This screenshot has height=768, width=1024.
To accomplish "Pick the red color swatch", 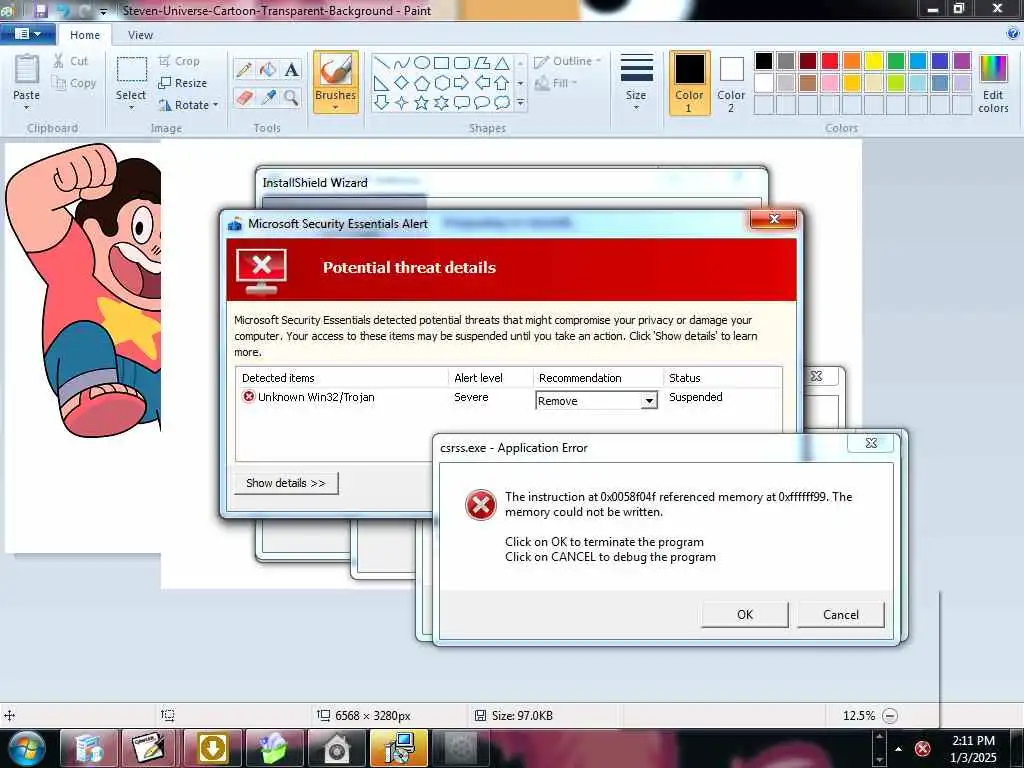I will point(829,61).
